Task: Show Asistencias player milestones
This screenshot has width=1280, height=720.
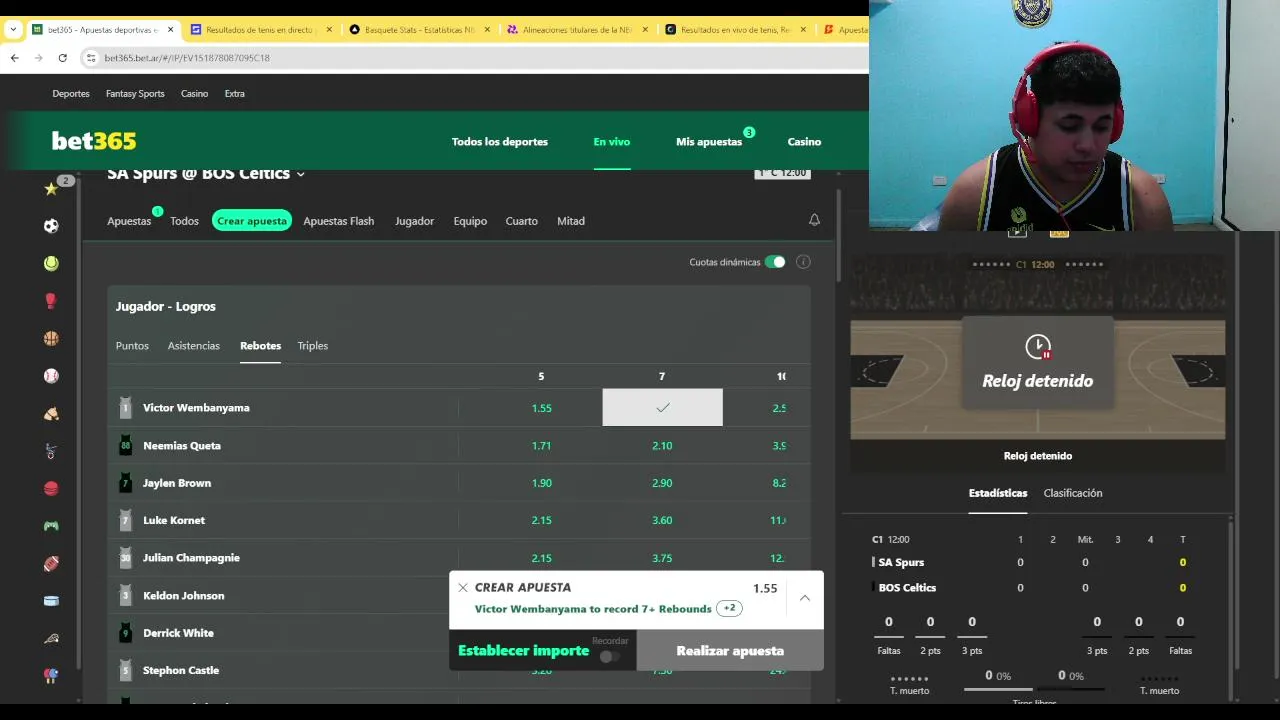Action: pyautogui.click(x=194, y=346)
